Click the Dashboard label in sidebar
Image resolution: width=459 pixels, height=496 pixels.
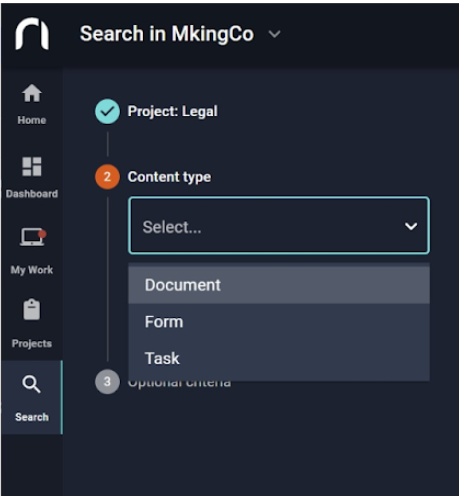coord(32,194)
